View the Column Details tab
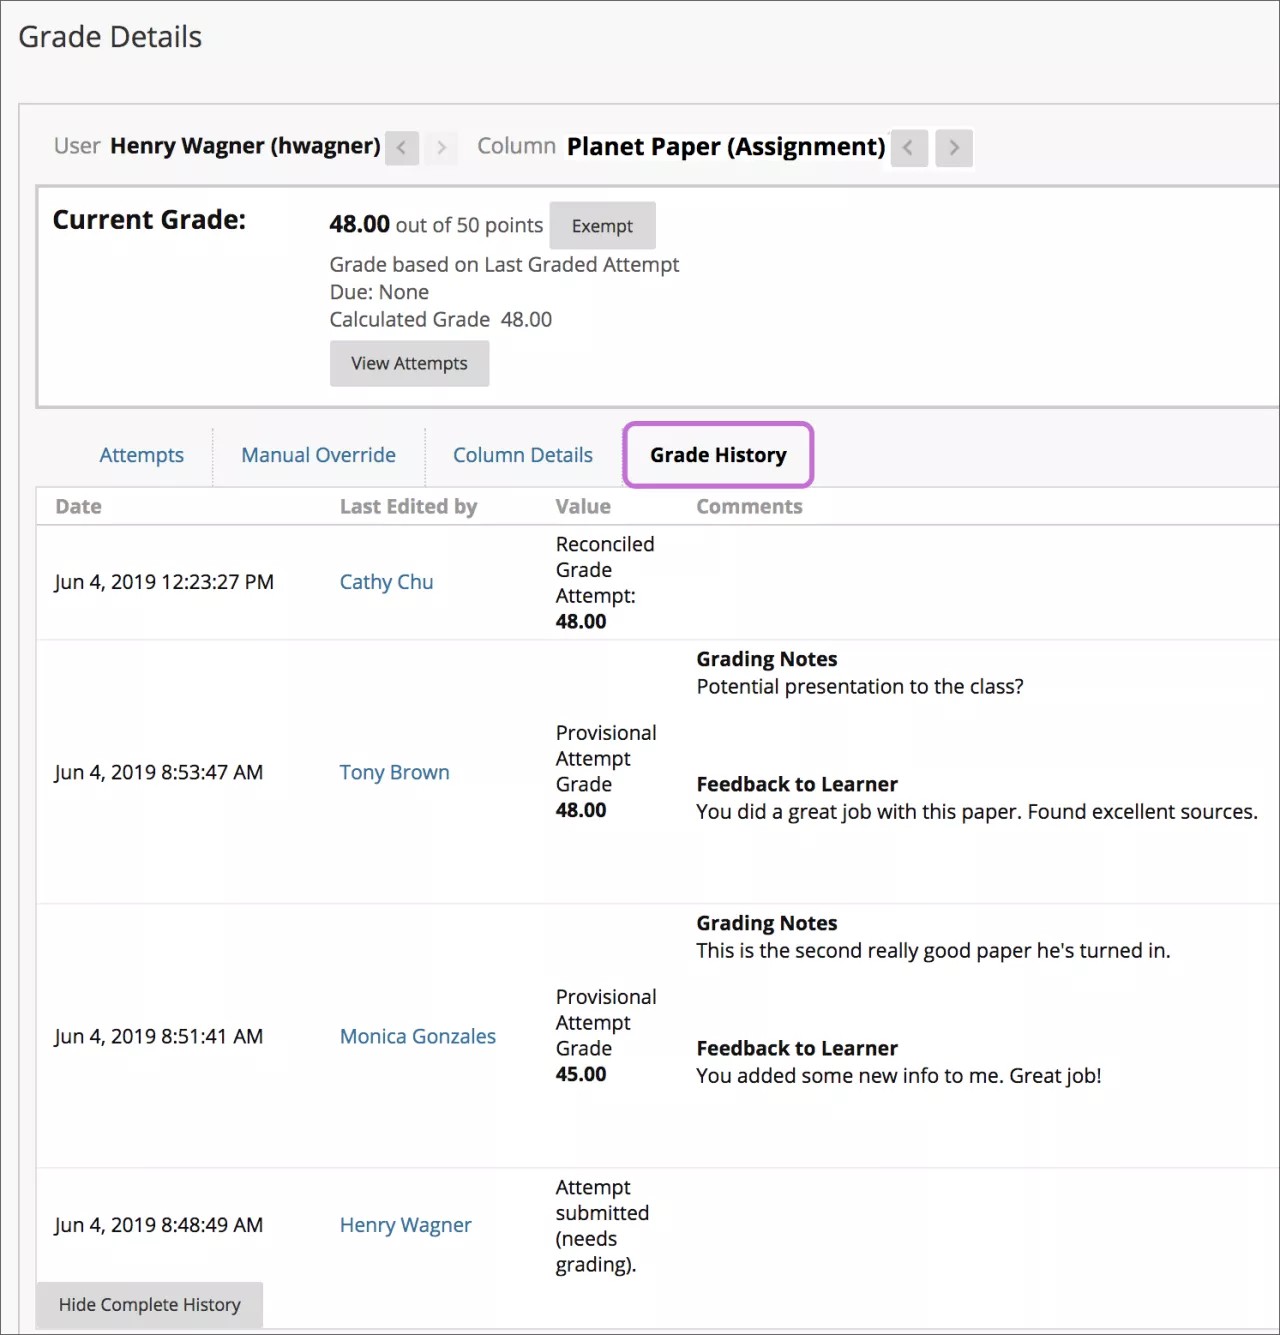The width and height of the screenshot is (1280, 1335). [522, 455]
